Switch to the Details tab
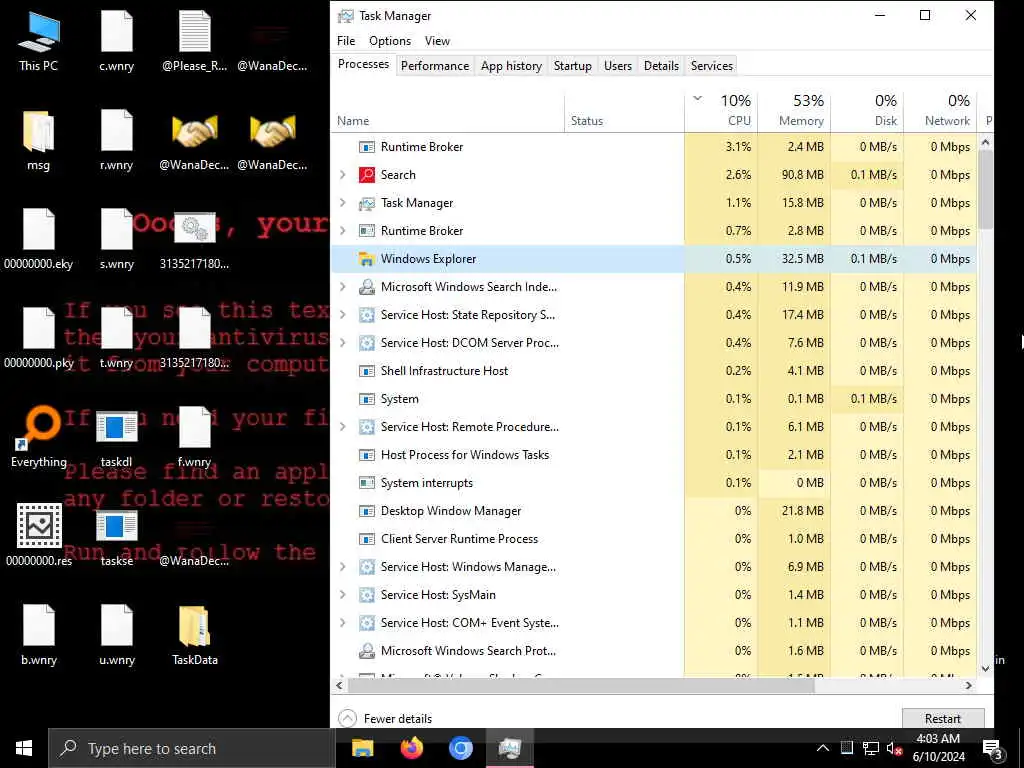The width and height of the screenshot is (1024, 768). pos(662,66)
